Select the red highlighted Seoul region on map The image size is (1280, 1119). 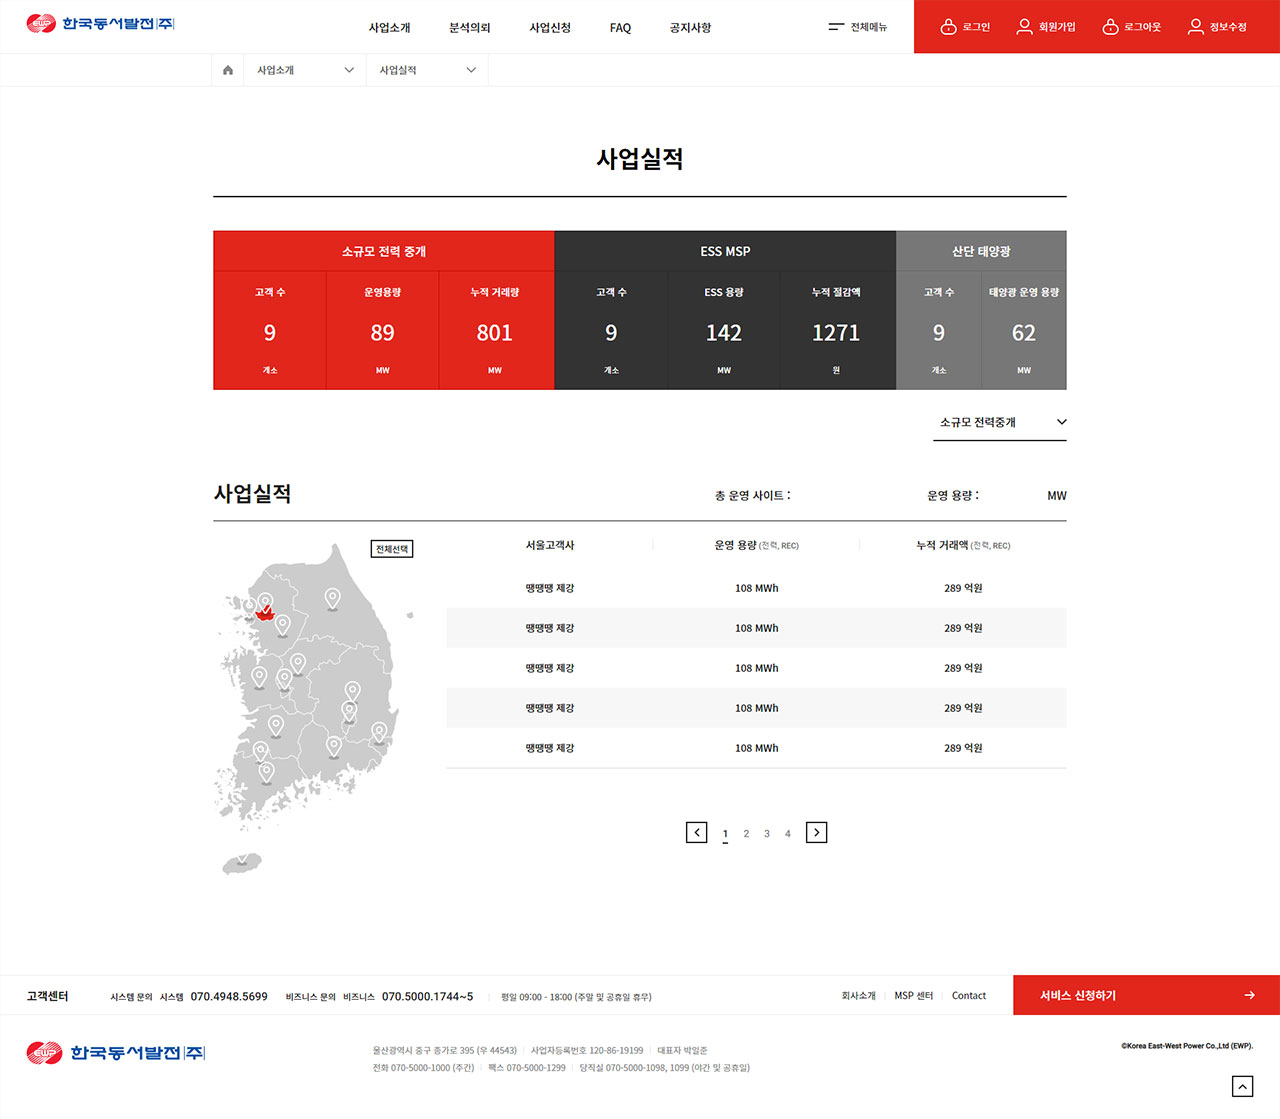pos(264,614)
